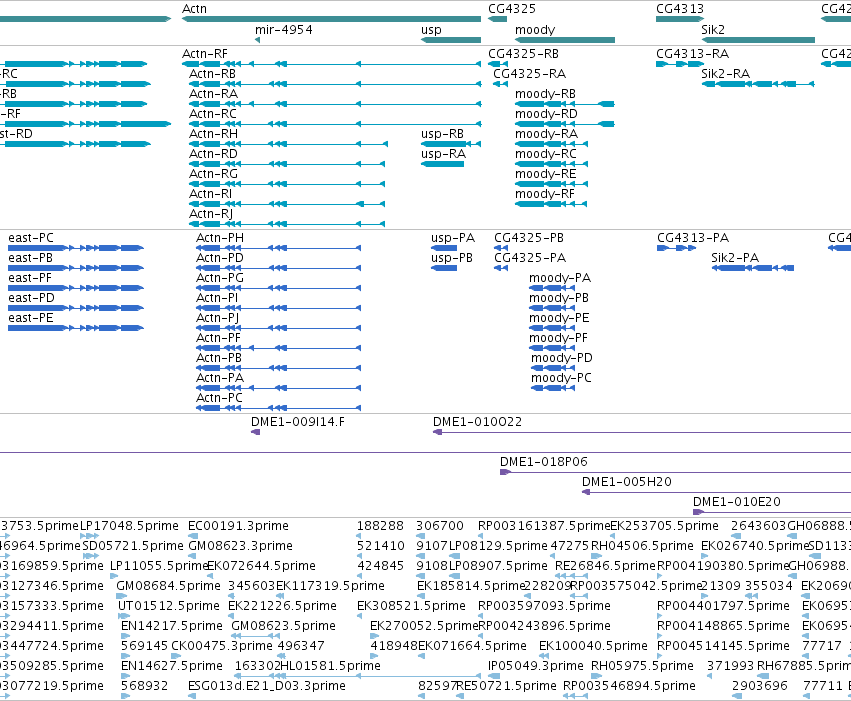Select protein Actn-PH
Image resolution: width=851 pixels, height=701 pixels.
(x=220, y=238)
